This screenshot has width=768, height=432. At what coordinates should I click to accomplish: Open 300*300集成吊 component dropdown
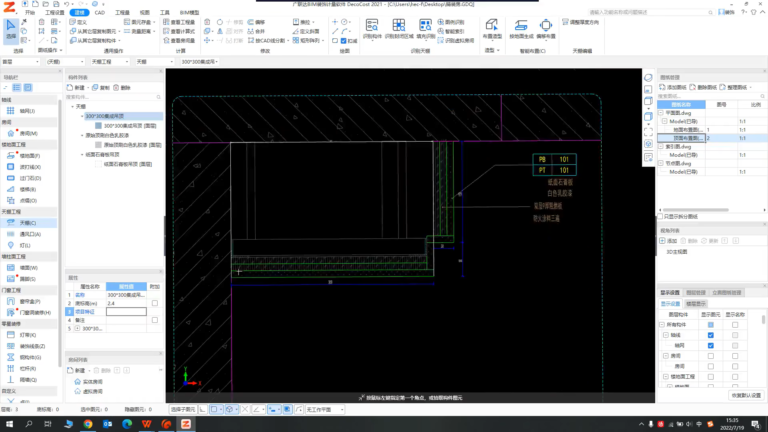(x=200, y=62)
